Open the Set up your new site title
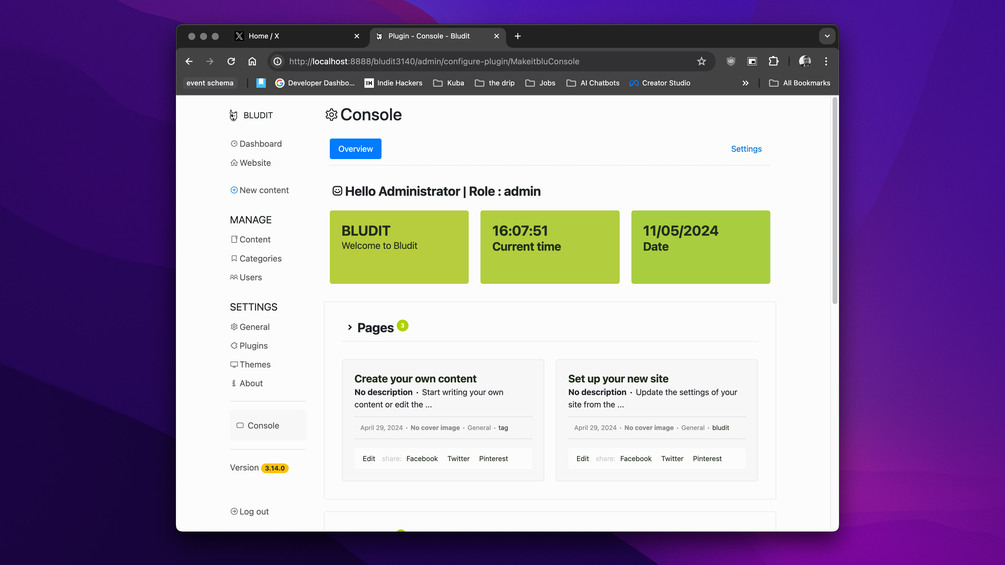 [618, 379]
